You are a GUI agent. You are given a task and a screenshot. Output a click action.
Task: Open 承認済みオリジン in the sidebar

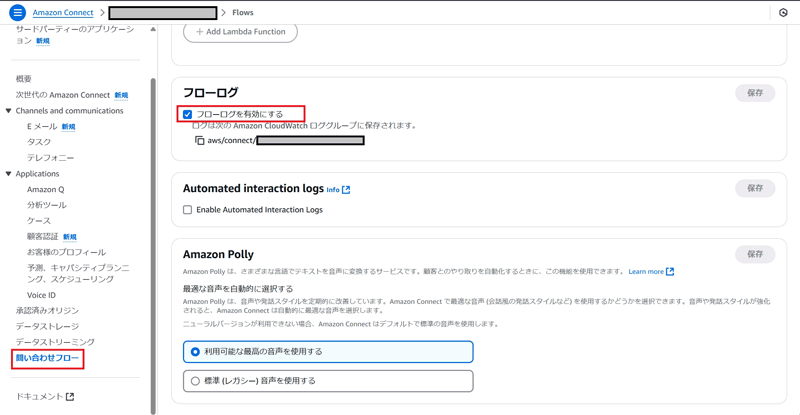click(47, 310)
